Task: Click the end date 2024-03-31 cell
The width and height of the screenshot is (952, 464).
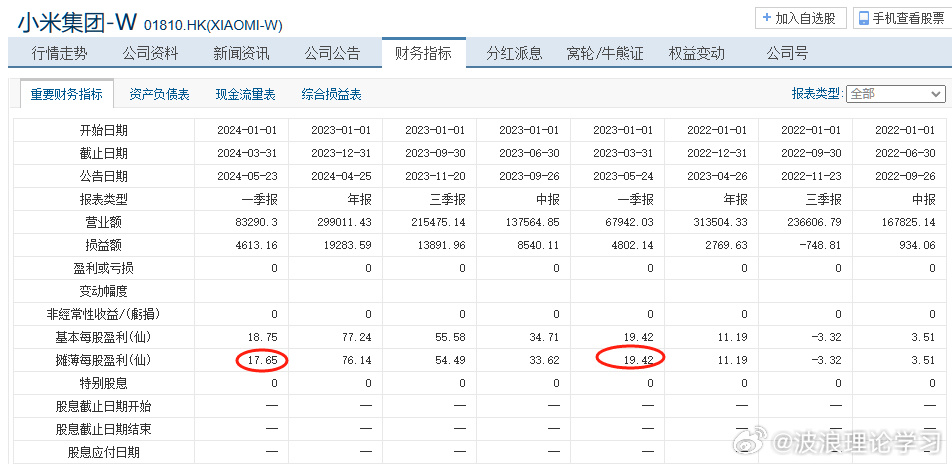Action: tap(247, 153)
